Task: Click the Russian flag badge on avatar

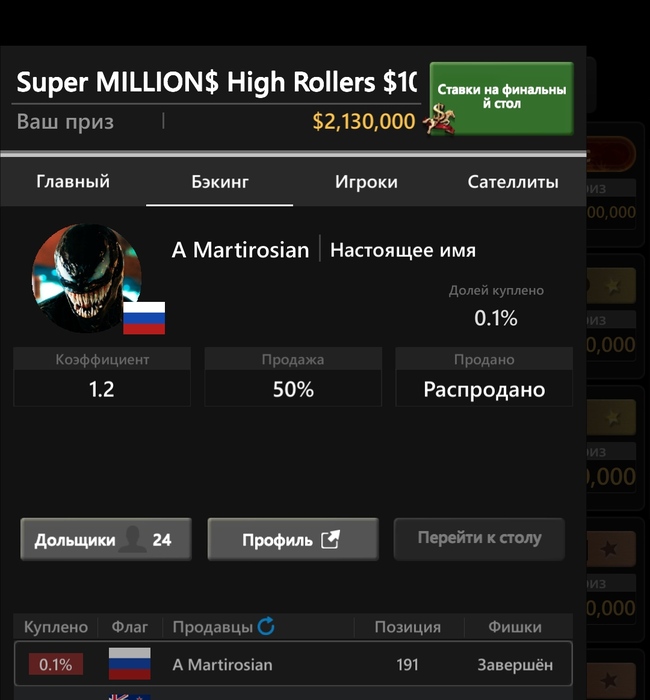Action: click(144, 318)
